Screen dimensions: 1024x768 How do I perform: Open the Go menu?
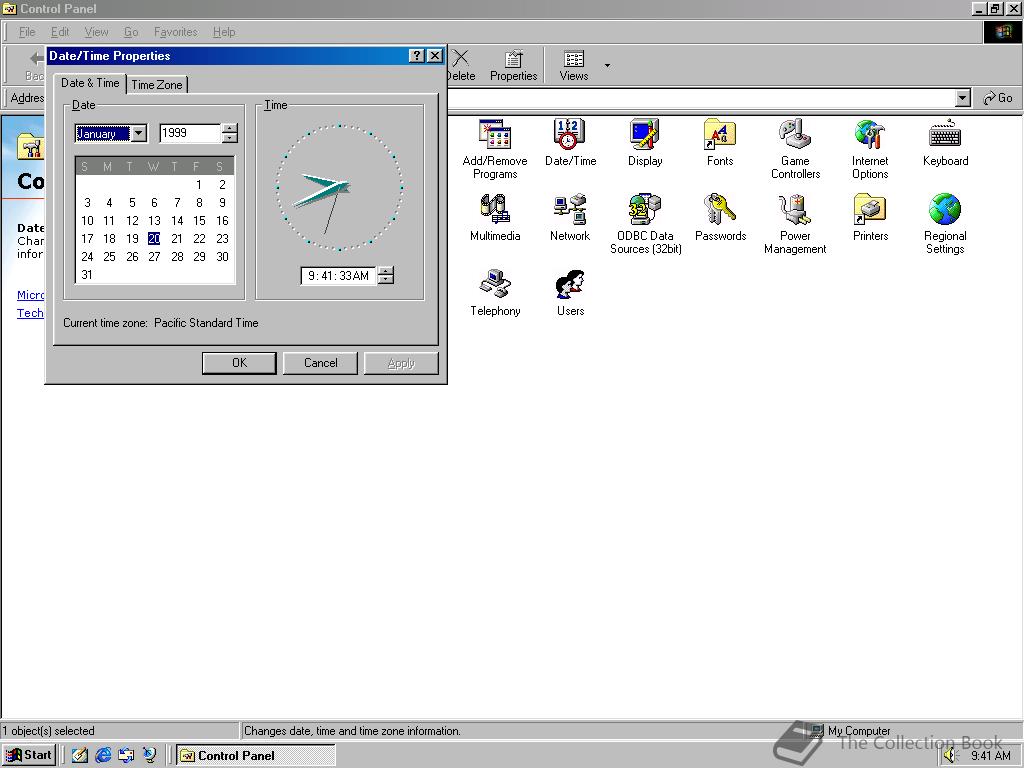point(131,32)
